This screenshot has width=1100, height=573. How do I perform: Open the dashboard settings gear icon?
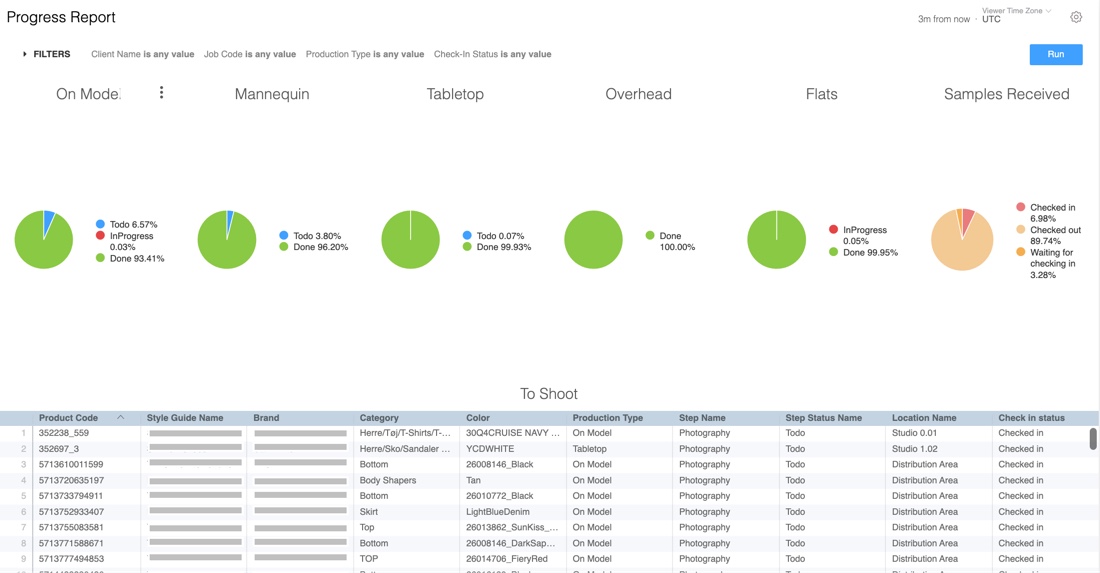[1076, 17]
